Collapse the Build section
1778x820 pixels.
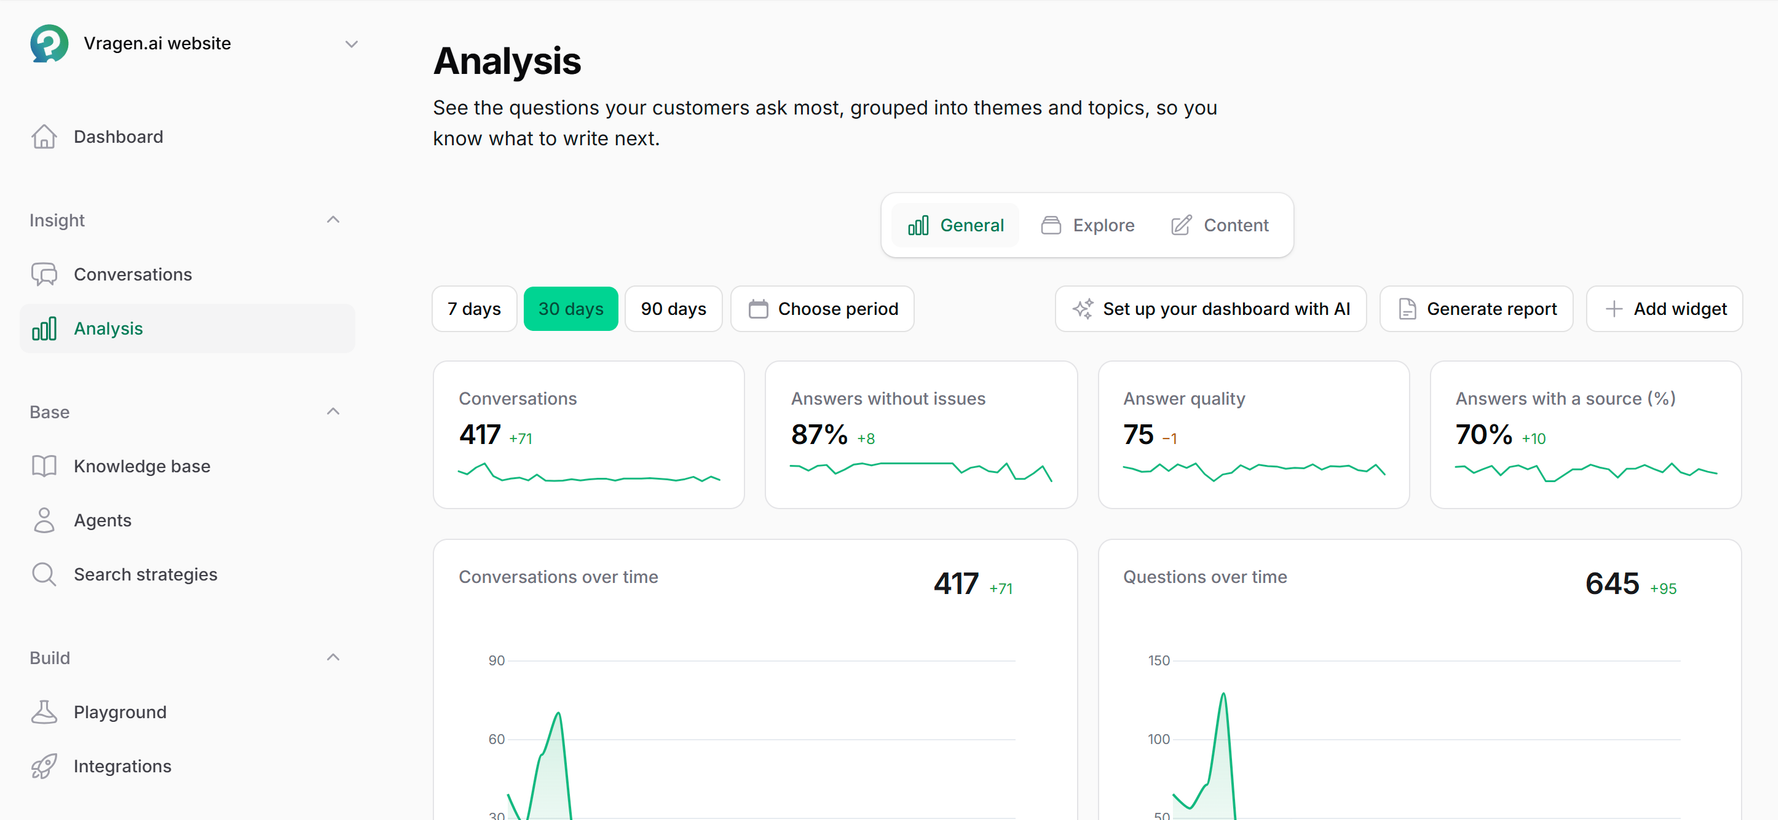tap(333, 658)
